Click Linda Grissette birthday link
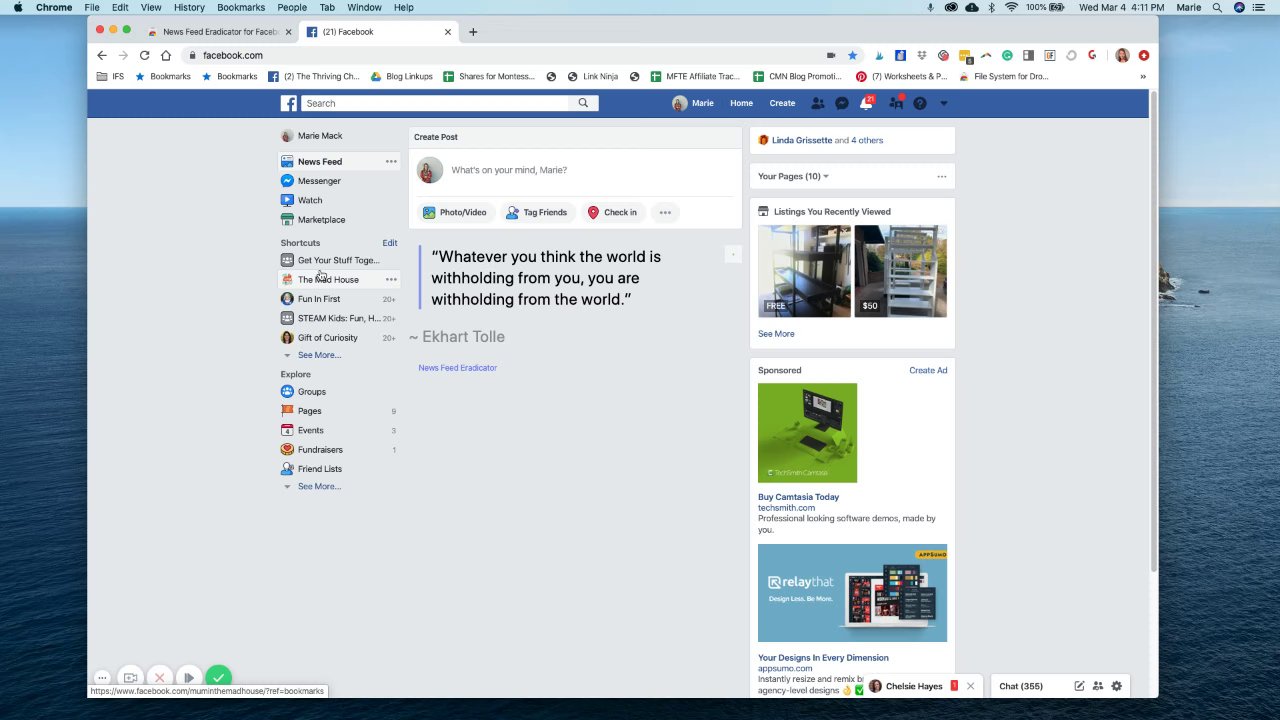This screenshot has height=720, width=1280. (802, 140)
